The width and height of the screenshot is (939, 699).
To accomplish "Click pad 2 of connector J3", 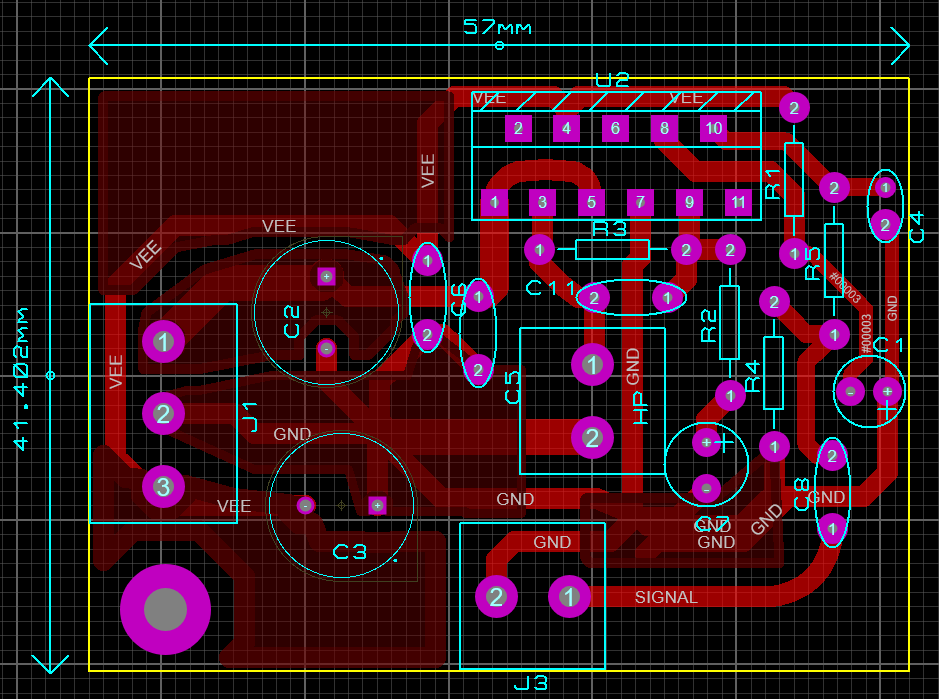I will pos(496,597).
